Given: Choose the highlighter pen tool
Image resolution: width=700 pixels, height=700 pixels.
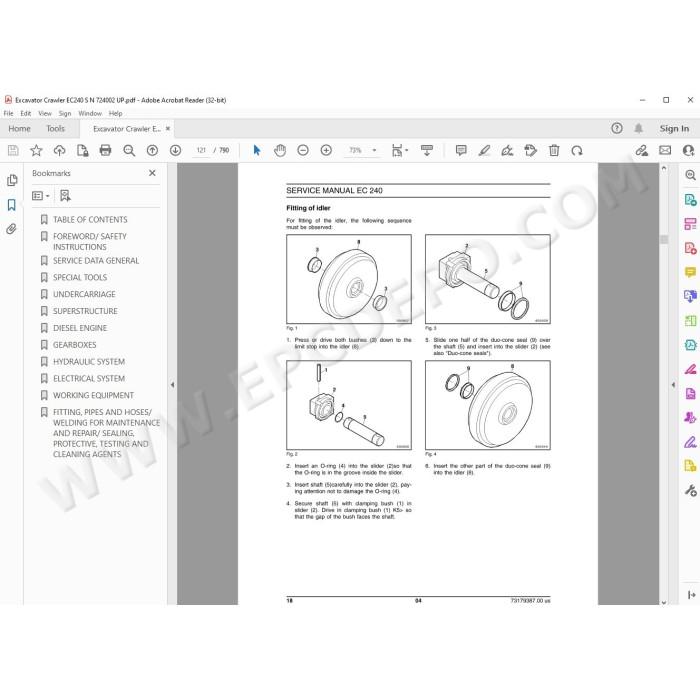Looking at the screenshot, I should coord(484,150).
